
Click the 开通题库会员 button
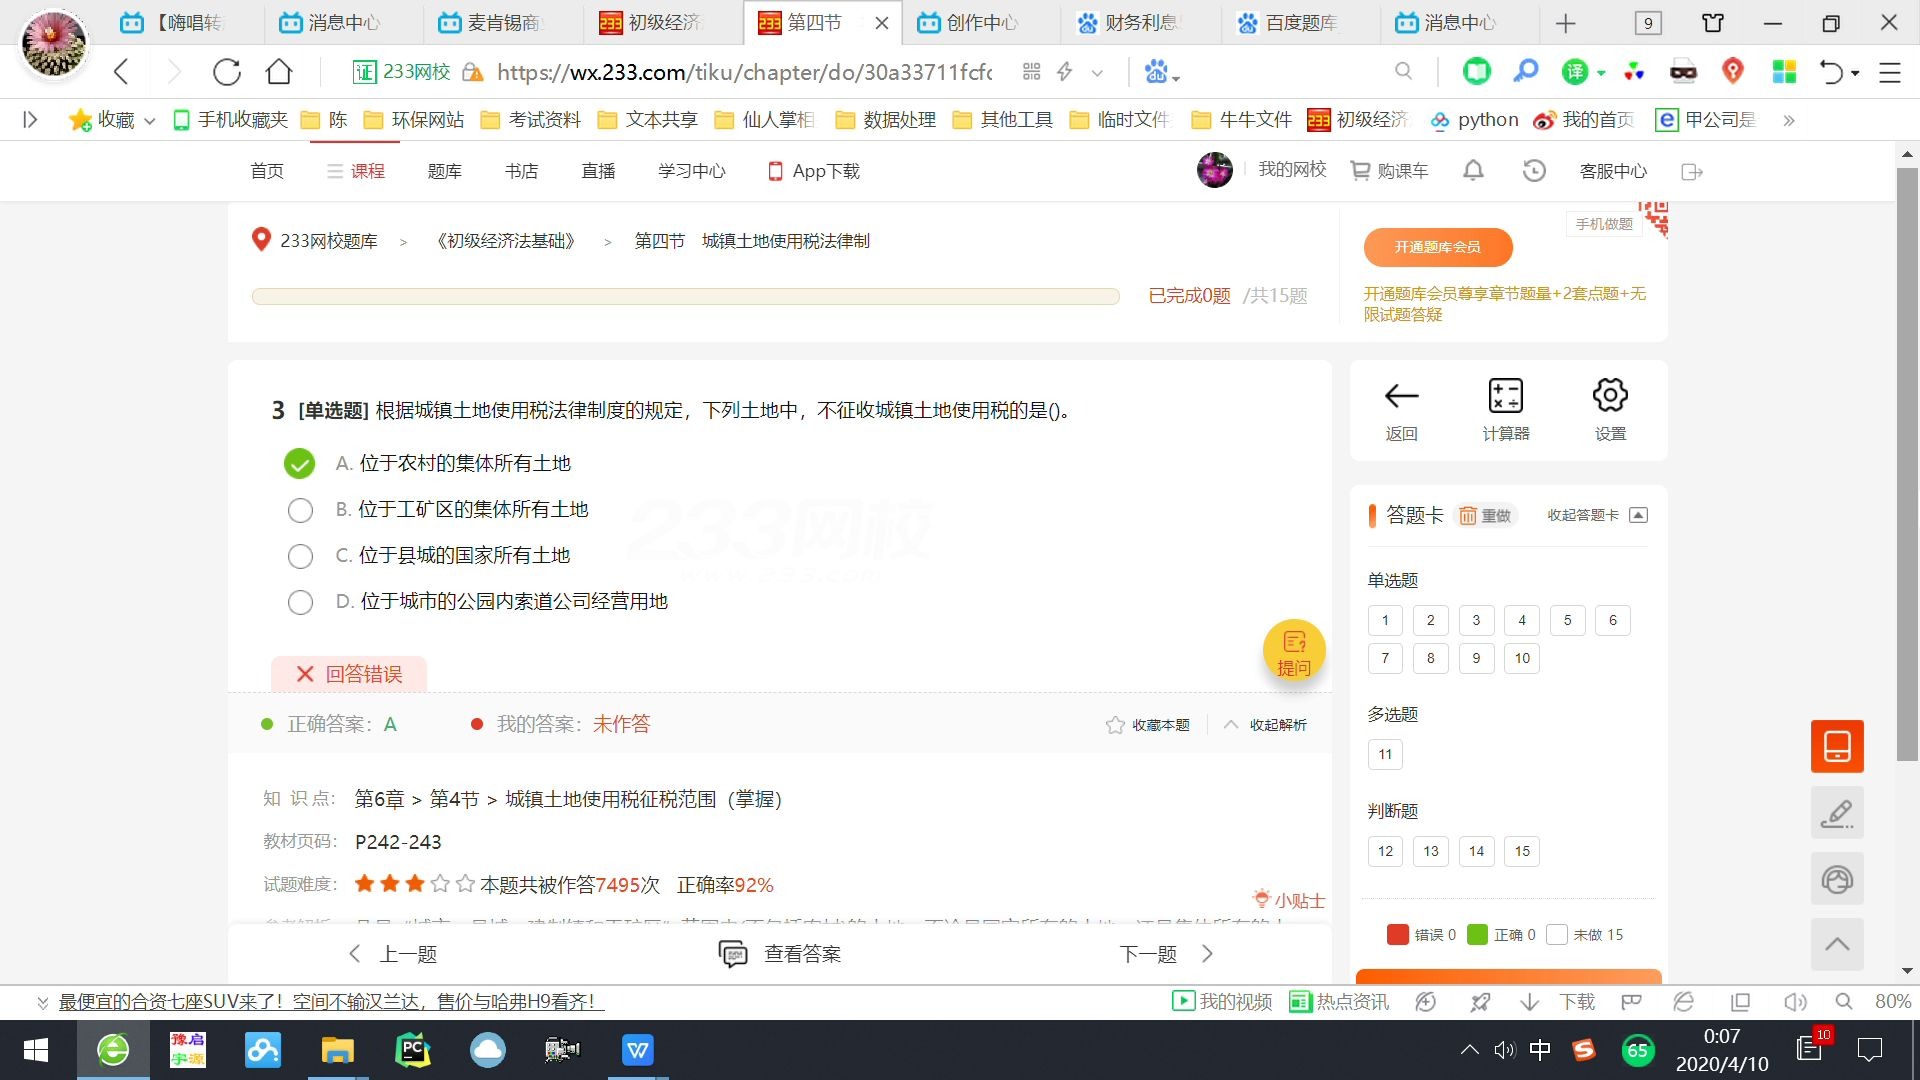(x=1438, y=247)
